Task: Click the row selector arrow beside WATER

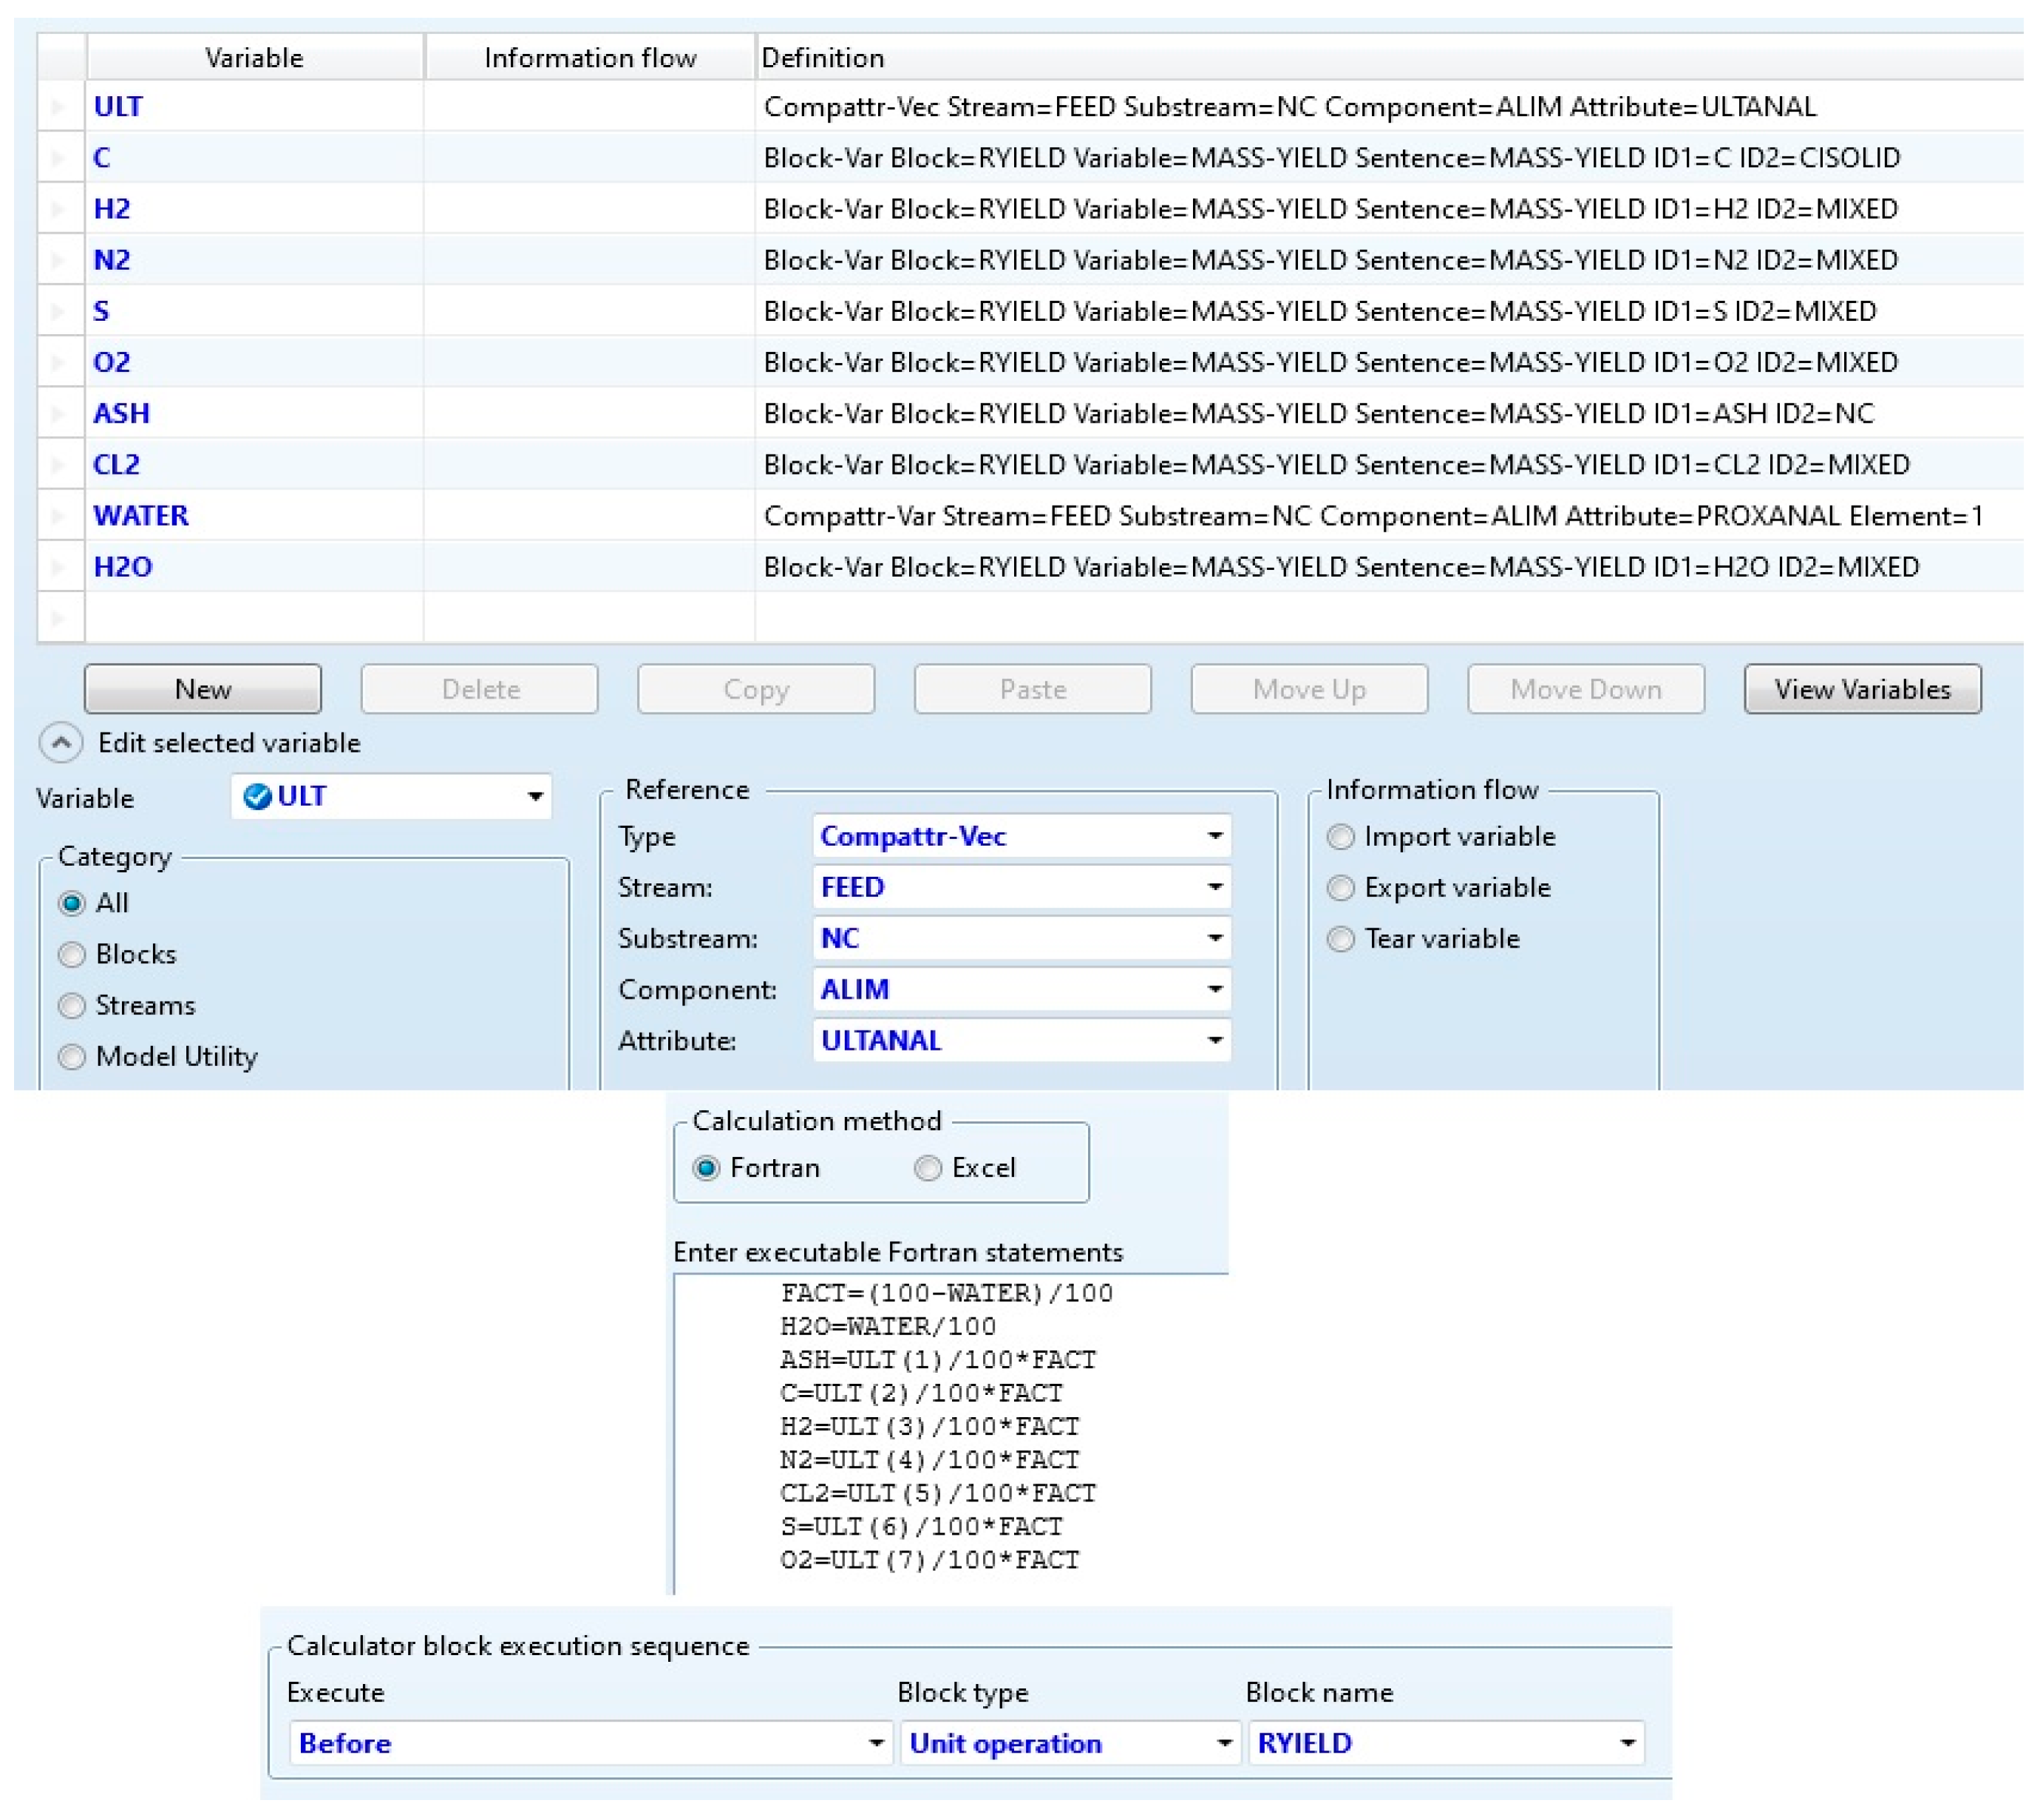Action: tap(58, 516)
